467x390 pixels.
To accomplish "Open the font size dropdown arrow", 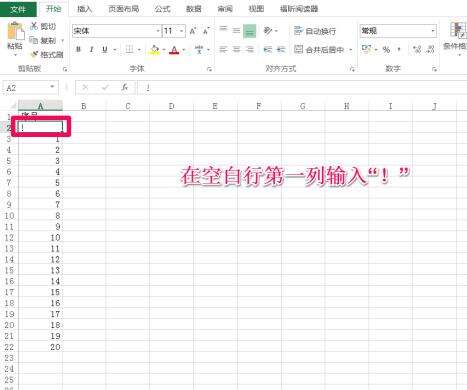I will (x=182, y=31).
